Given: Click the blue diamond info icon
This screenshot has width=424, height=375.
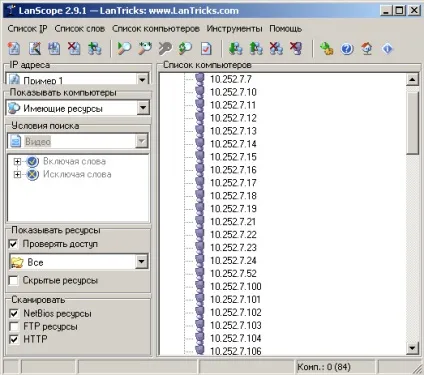Looking at the screenshot, I should click(387, 49).
